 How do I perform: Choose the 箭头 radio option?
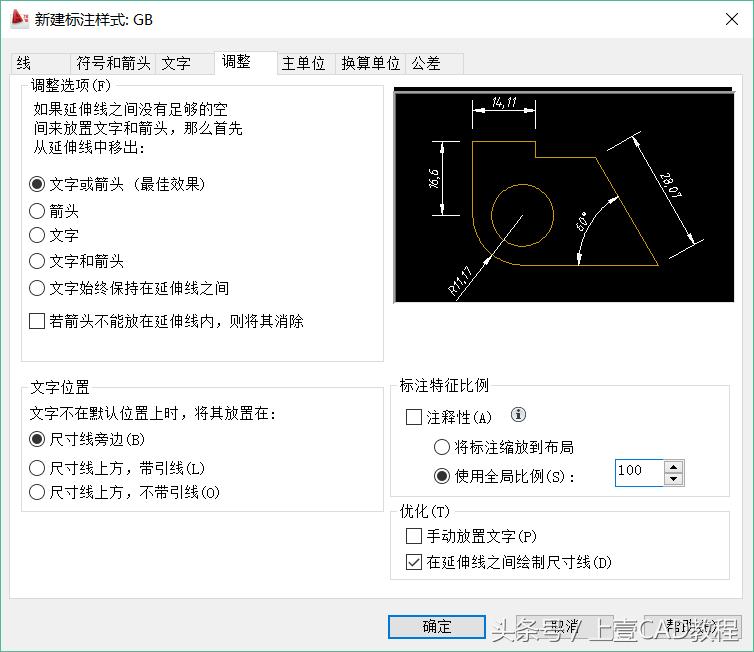click(54, 211)
